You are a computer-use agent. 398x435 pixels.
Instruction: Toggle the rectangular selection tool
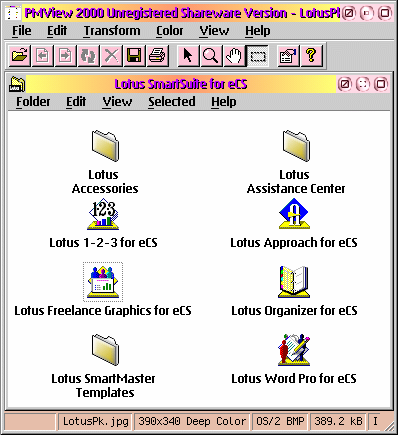pos(257,55)
